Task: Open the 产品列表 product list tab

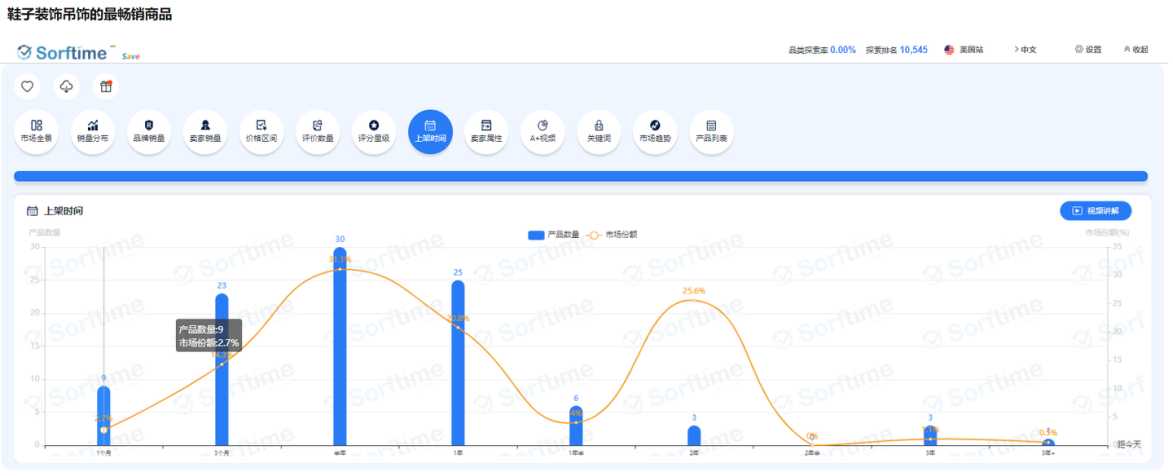Action: point(711,132)
